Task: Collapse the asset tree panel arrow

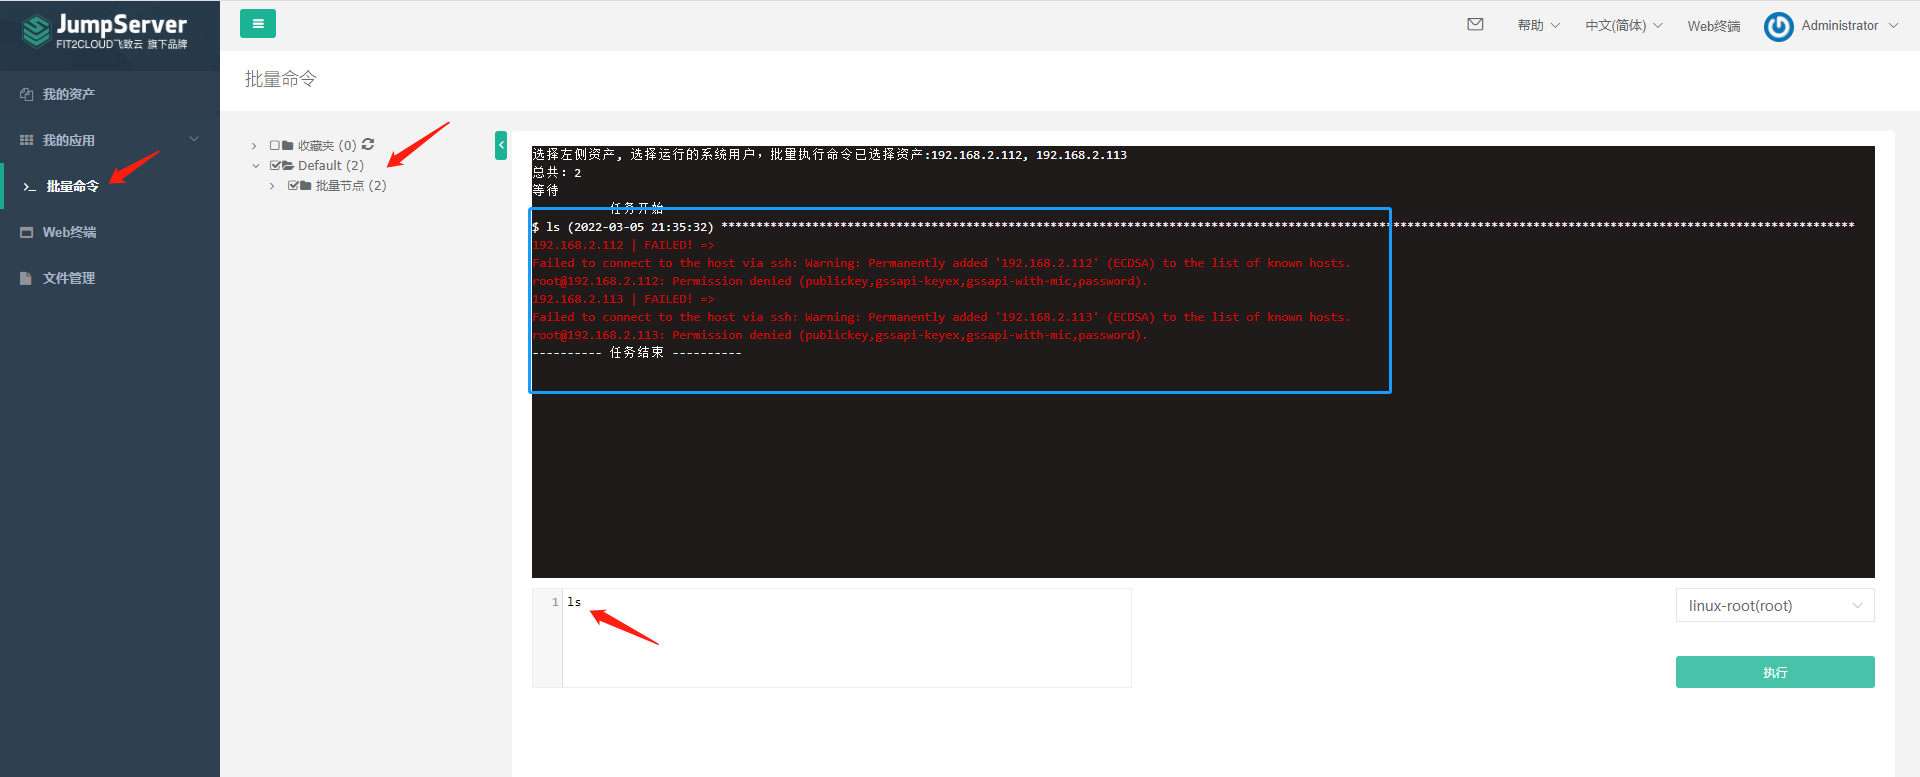Action: click(501, 145)
